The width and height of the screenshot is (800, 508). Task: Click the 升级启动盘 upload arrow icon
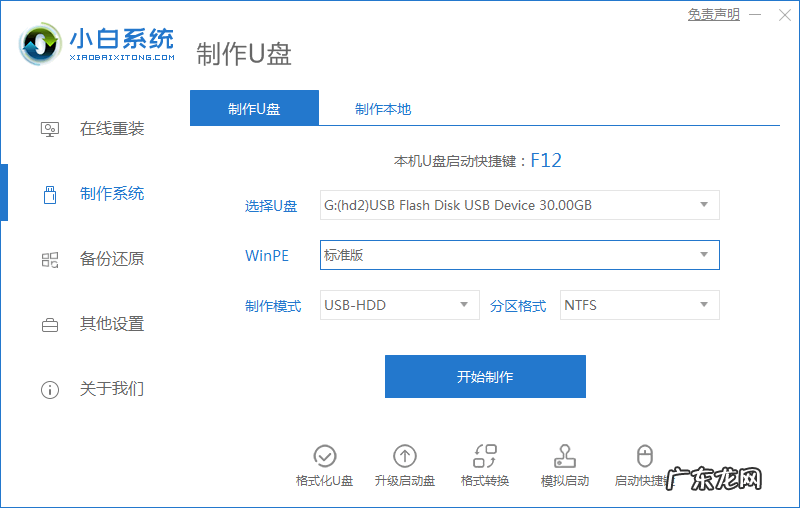click(405, 456)
